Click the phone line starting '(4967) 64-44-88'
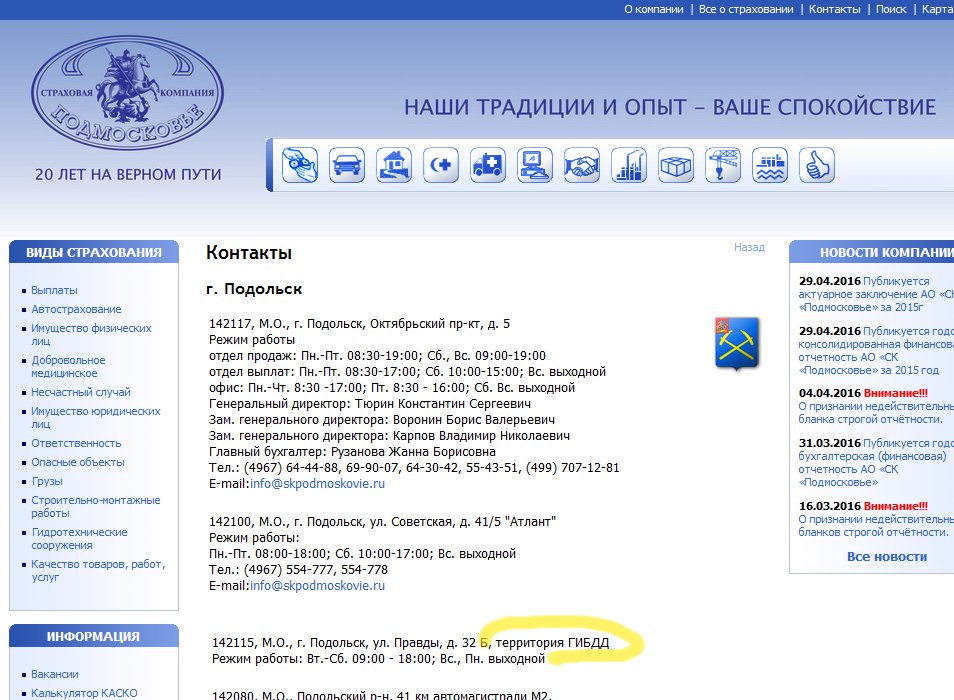Viewport: 954px width, 700px height. [414, 468]
